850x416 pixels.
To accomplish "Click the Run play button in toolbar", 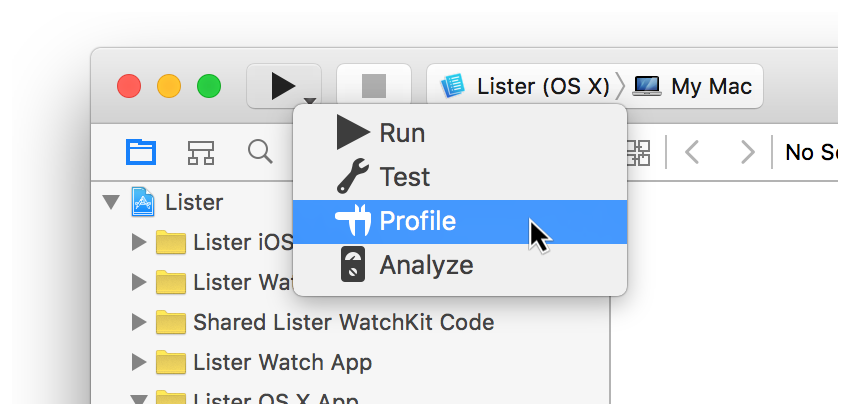I will [x=281, y=86].
